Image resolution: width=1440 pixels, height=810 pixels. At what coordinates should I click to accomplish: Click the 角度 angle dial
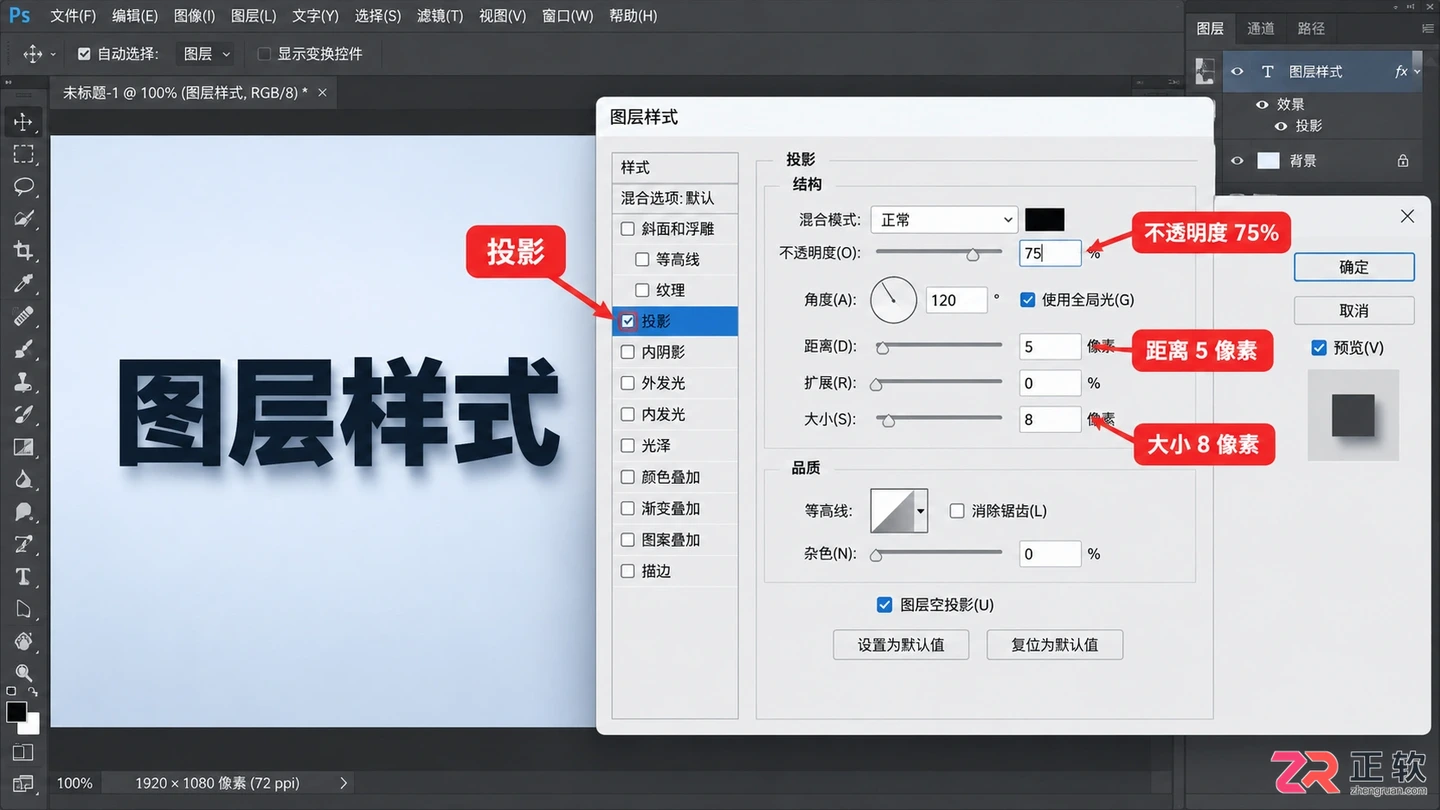893,300
